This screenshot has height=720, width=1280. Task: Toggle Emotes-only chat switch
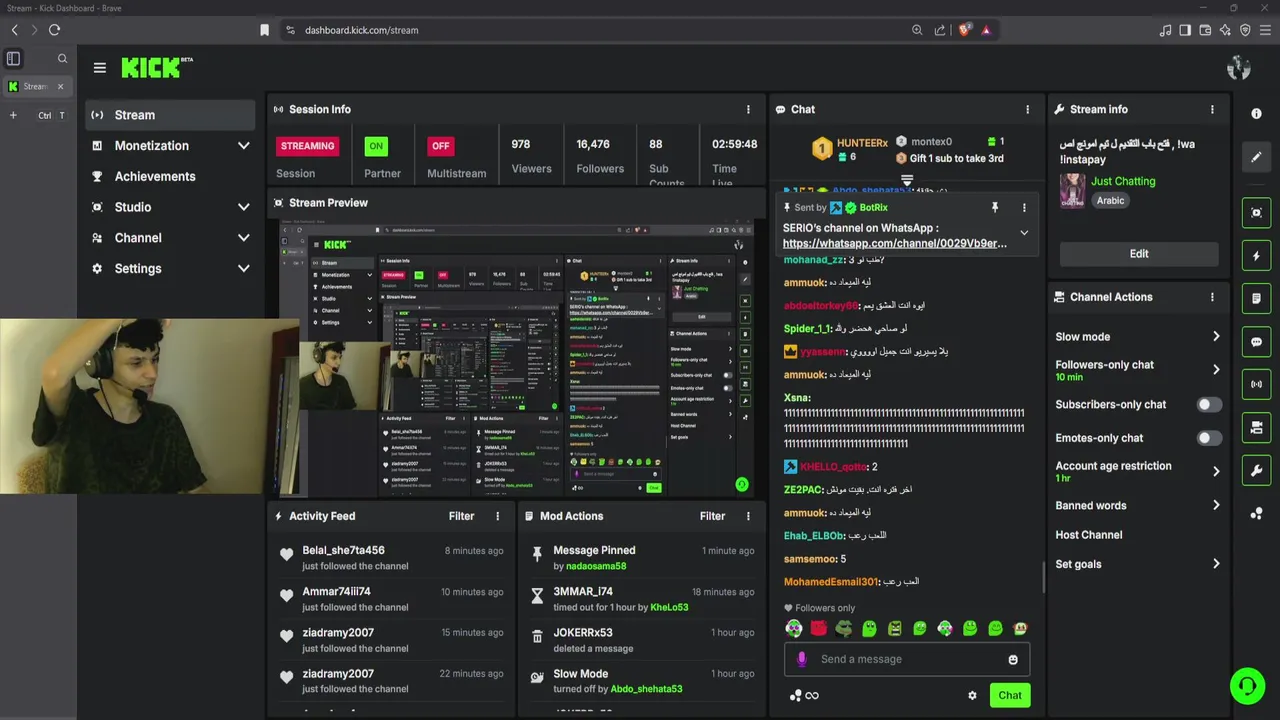click(x=1208, y=438)
